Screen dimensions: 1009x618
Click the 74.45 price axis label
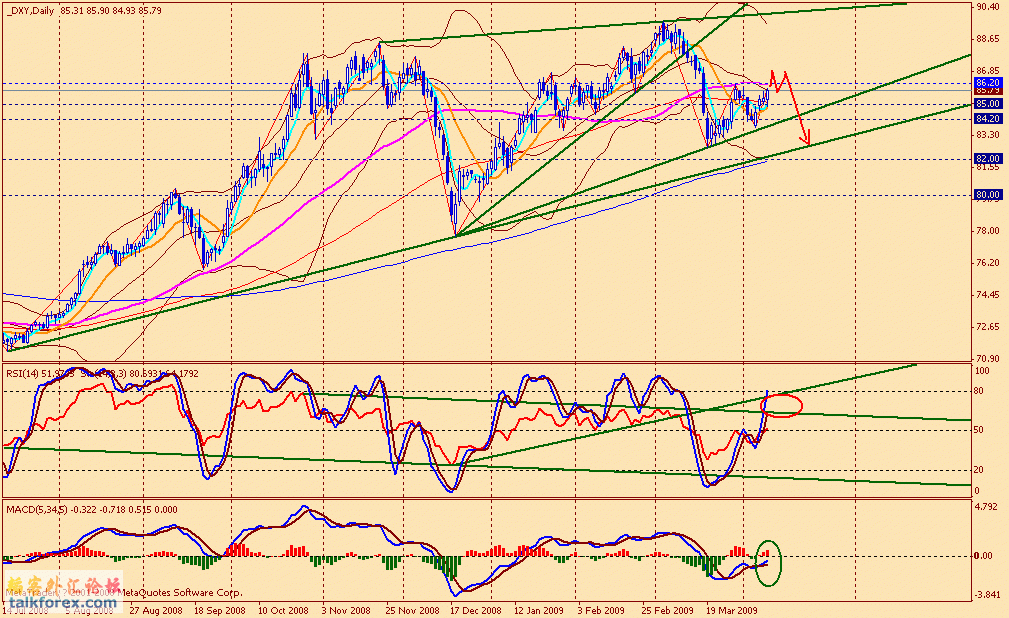point(988,295)
